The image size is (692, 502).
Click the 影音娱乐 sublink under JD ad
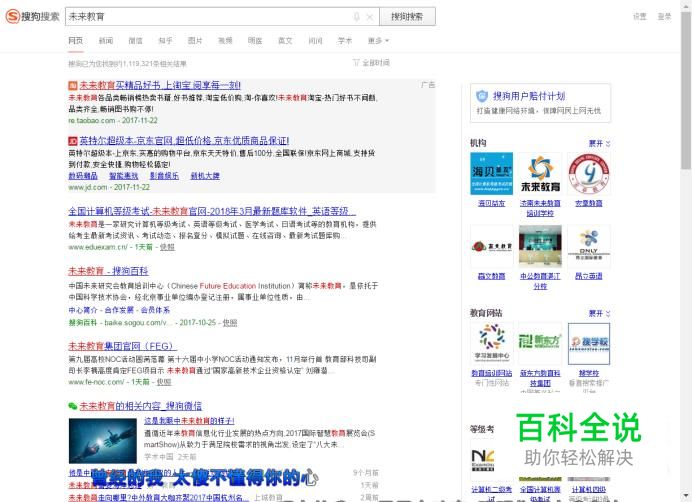[x=164, y=176]
